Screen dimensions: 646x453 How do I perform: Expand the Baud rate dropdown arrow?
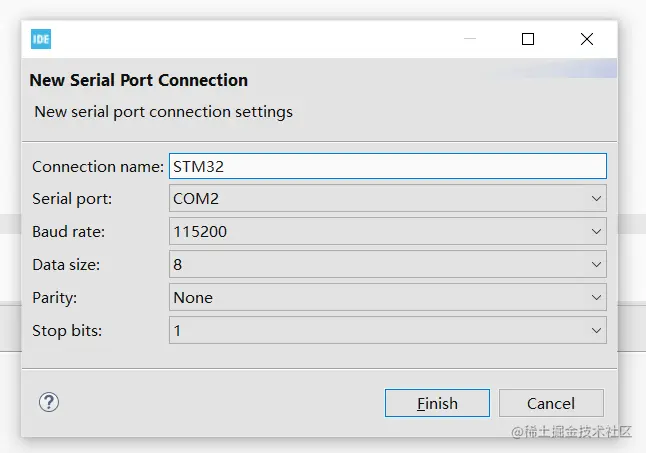click(596, 232)
